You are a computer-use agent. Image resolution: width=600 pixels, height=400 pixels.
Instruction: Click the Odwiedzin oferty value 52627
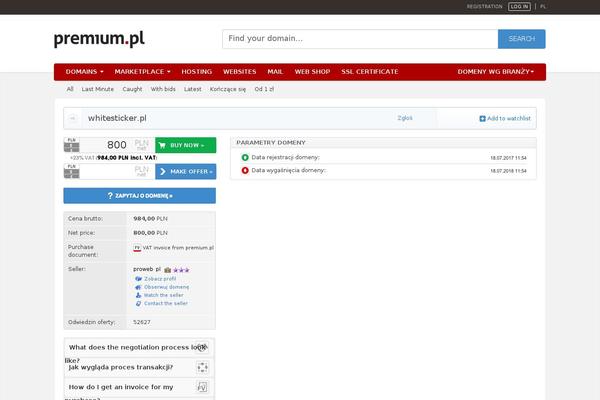142,322
